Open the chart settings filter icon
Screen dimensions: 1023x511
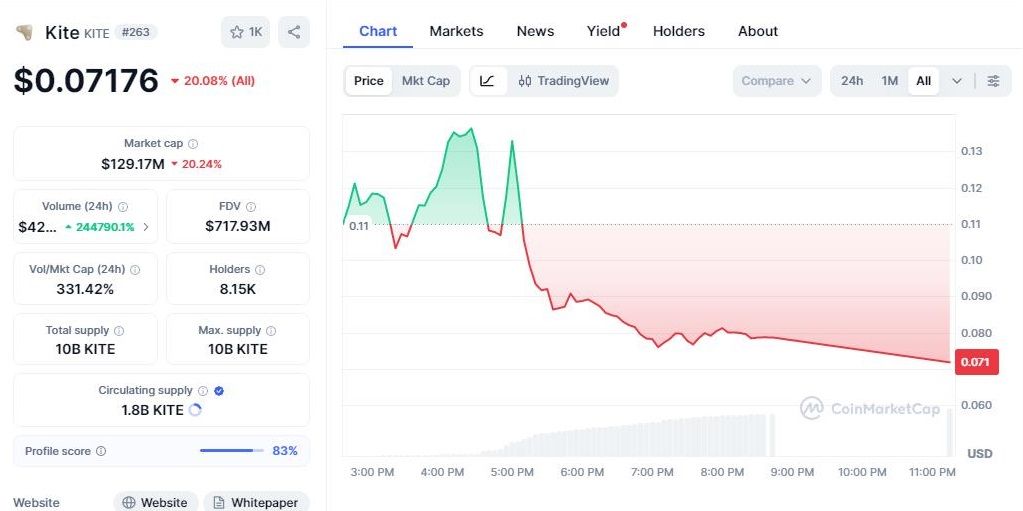993,81
